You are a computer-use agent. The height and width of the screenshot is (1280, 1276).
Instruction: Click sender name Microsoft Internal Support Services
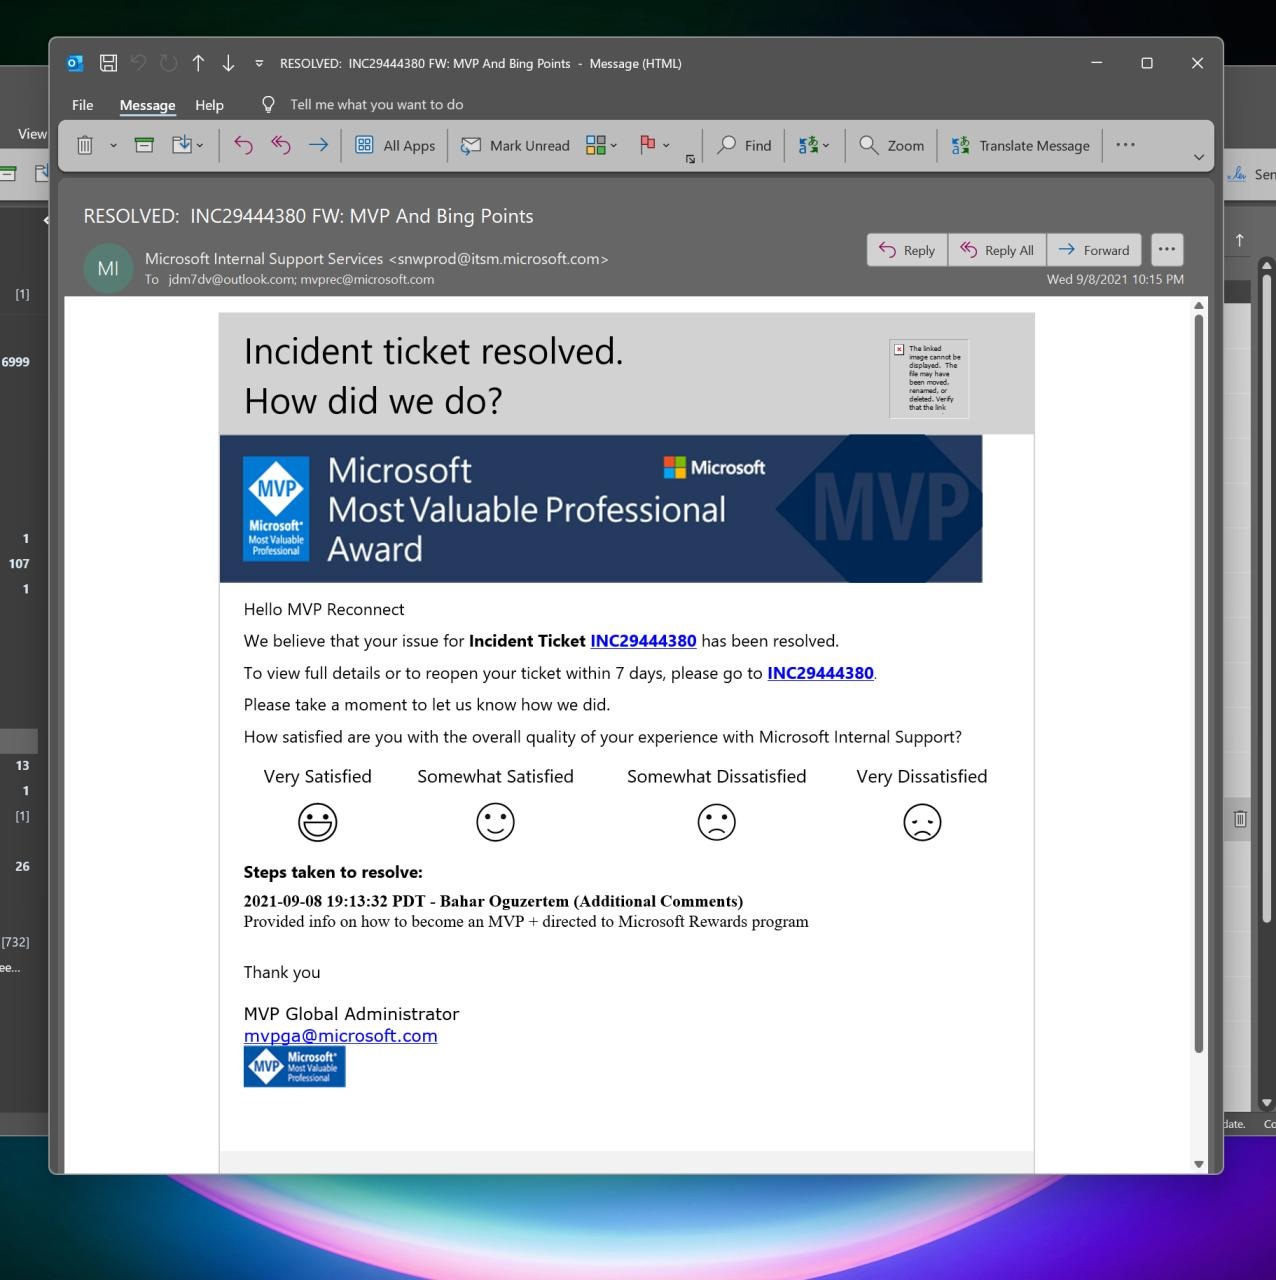[264, 258]
